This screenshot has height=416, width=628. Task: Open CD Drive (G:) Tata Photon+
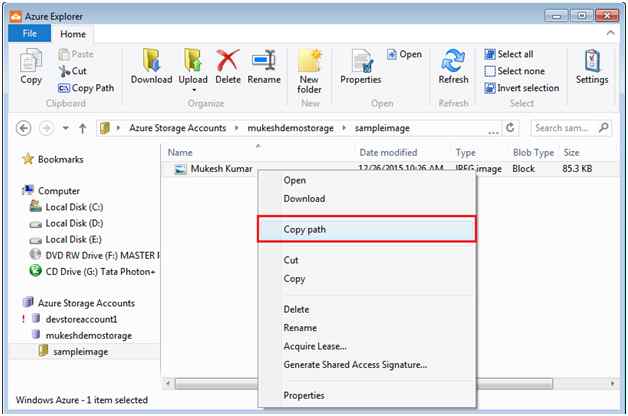93,271
